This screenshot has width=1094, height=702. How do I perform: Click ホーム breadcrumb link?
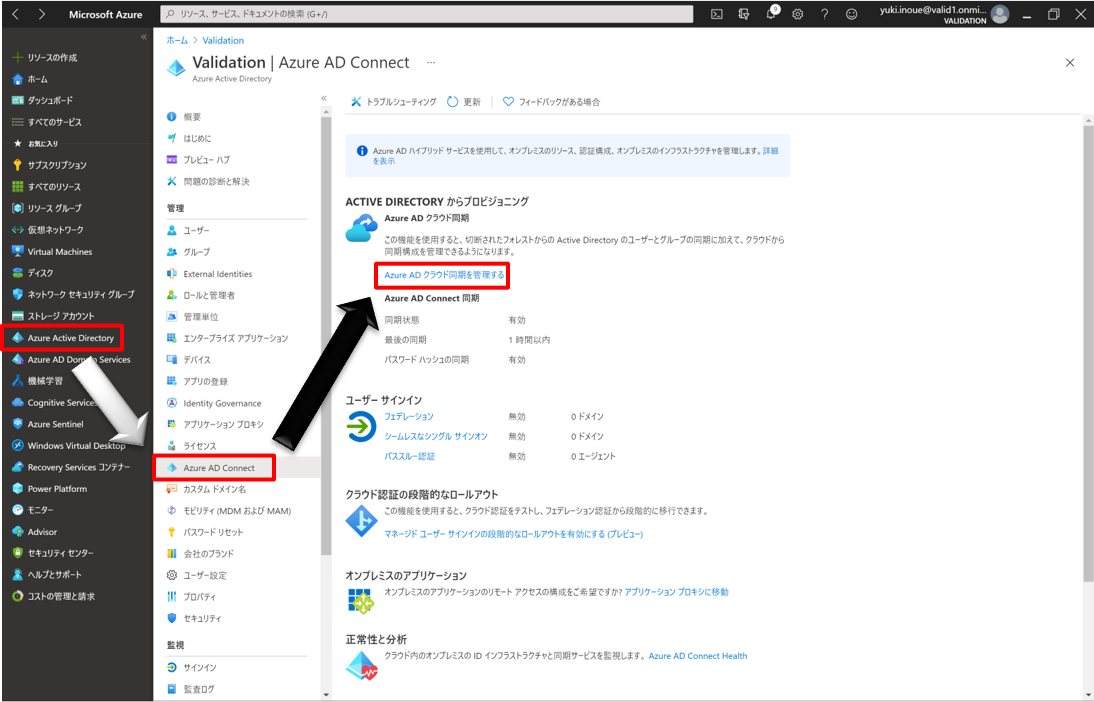click(177, 40)
